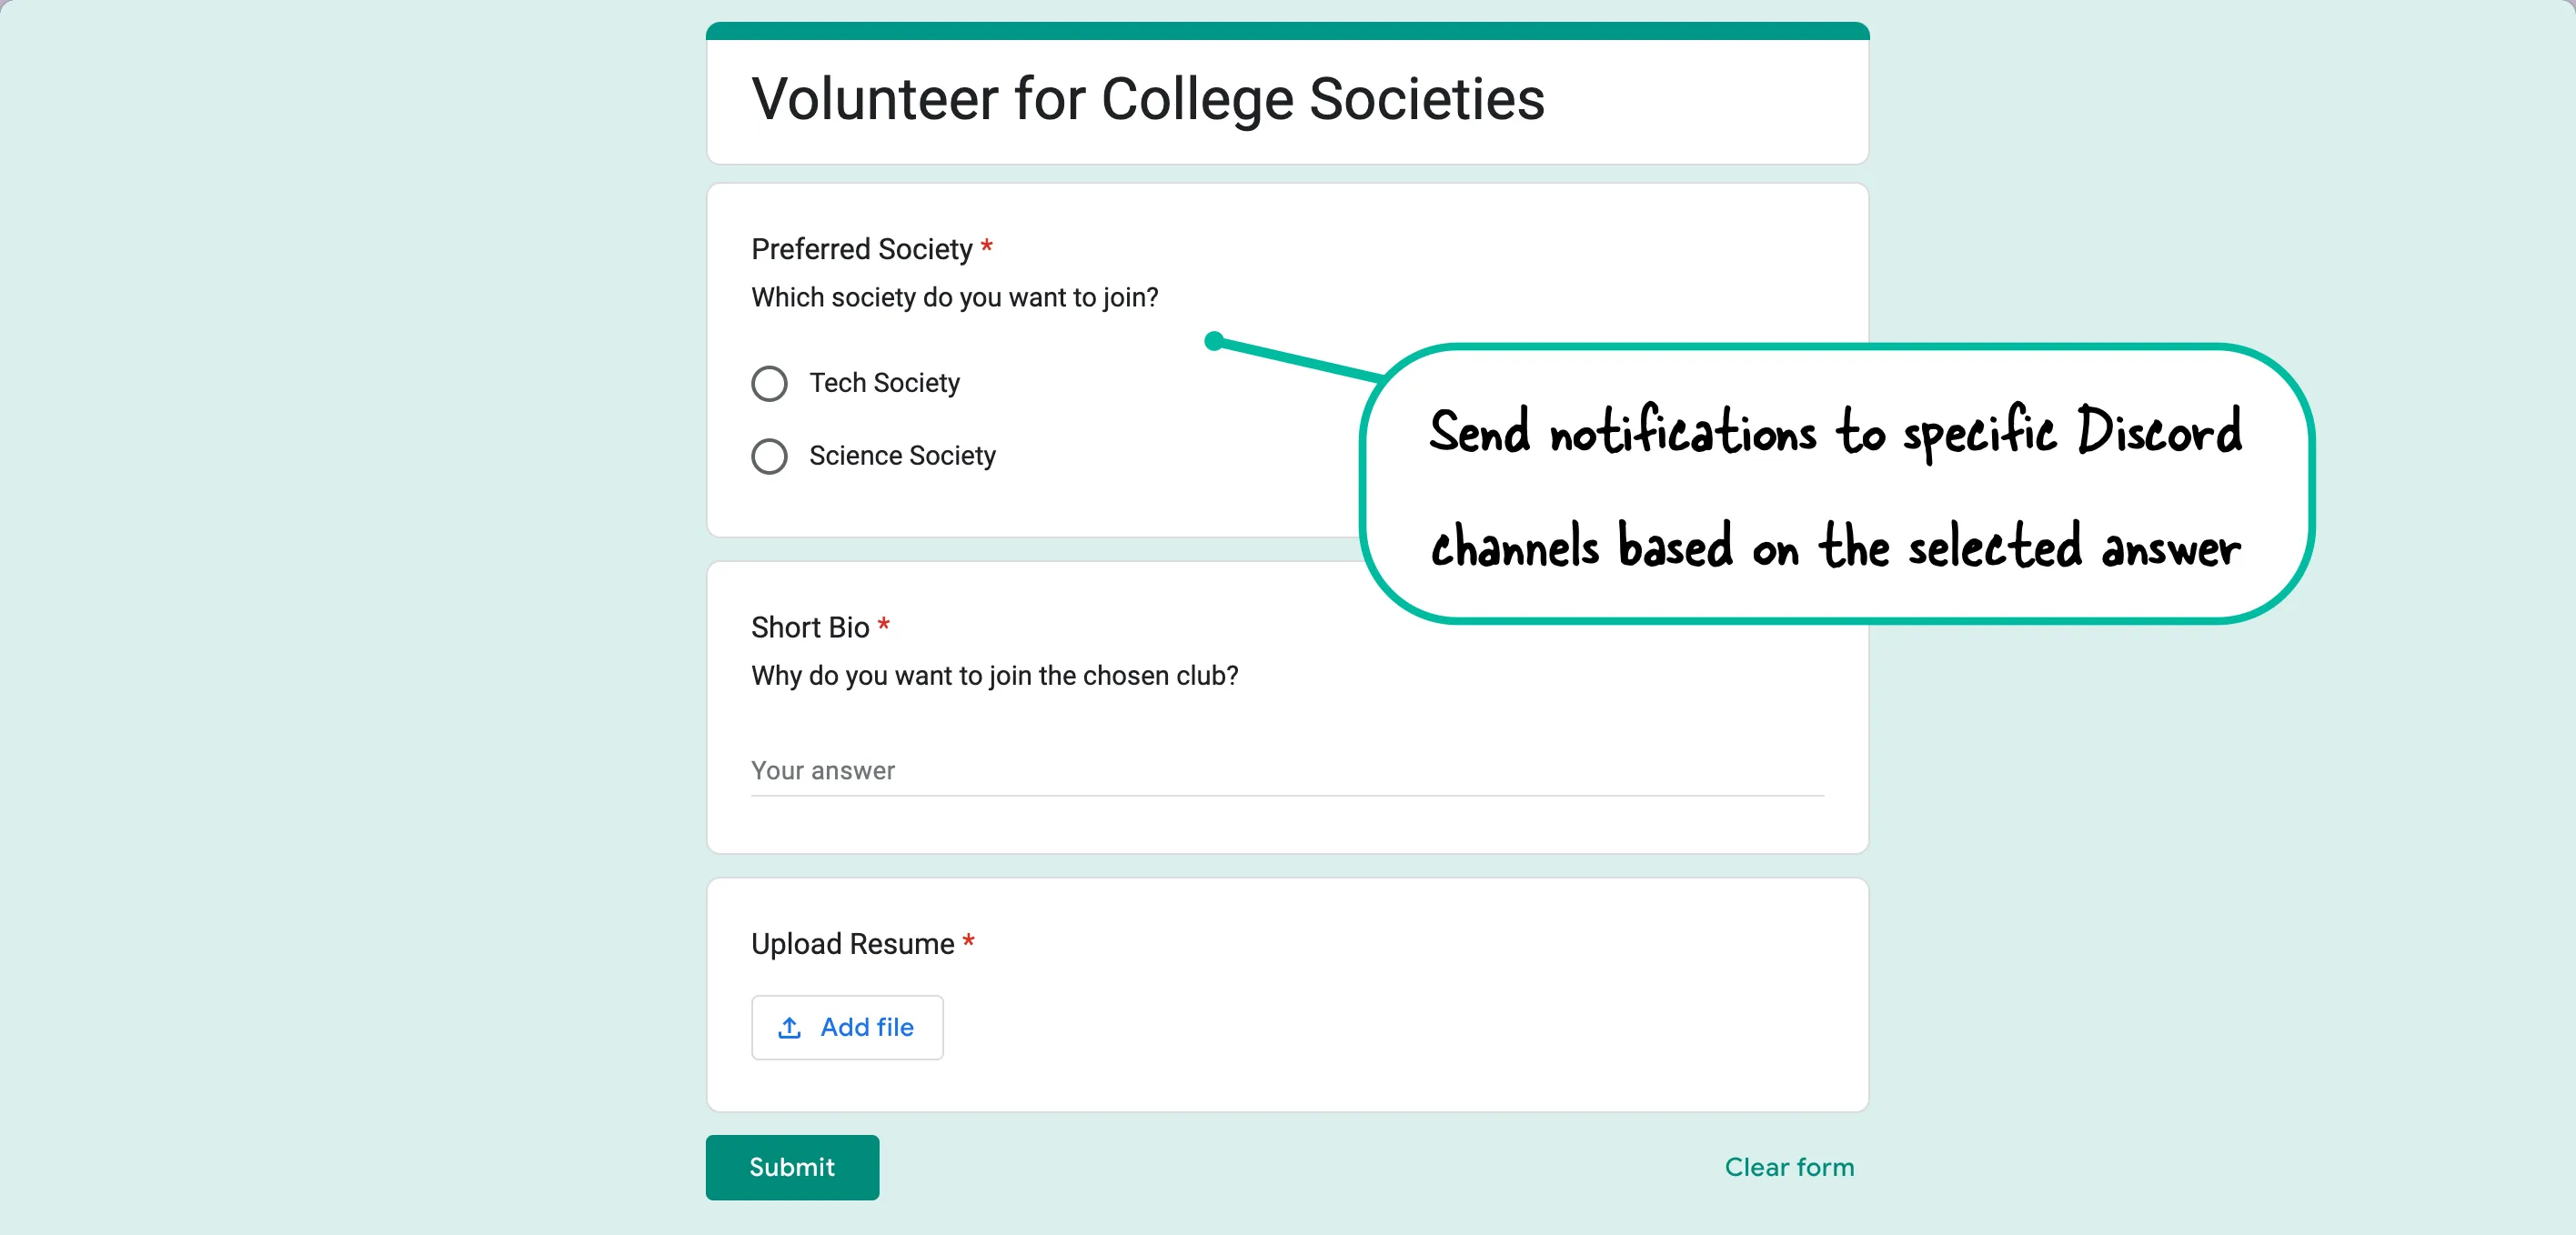The height and width of the screenshot is (1235, 2576).
Task: Click the file upload icon inside Add file
Action: (789, 1027)
